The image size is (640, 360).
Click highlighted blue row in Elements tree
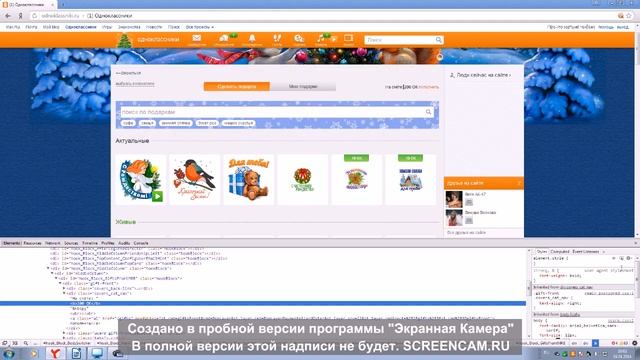(x=263, y=303)
